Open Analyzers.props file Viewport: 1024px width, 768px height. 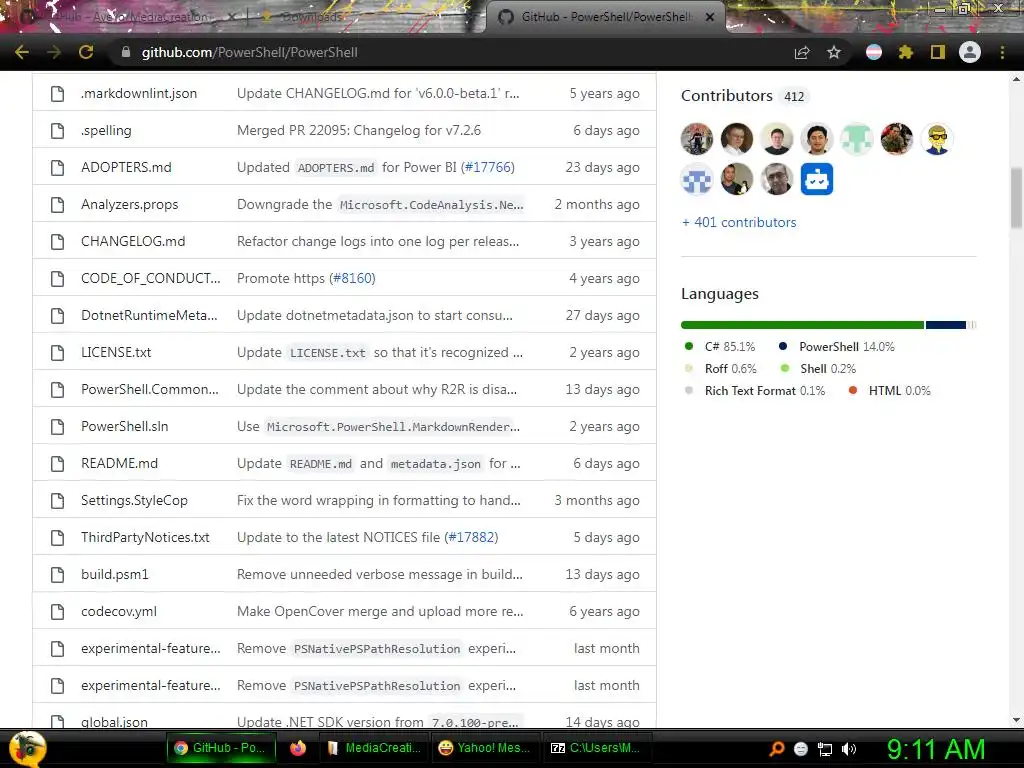point(129,204)
